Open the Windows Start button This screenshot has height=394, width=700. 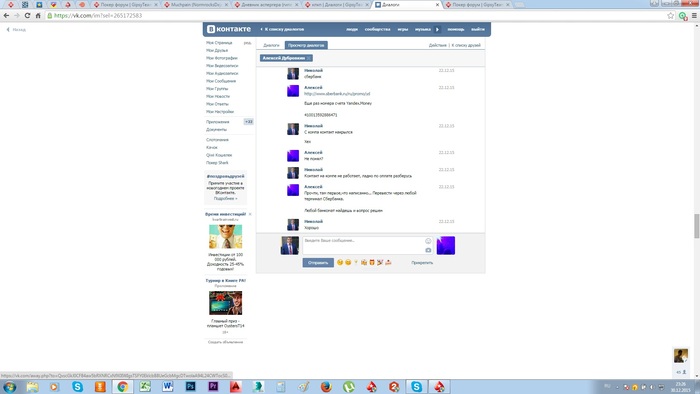pyautogui.click(x=9, y=386)
